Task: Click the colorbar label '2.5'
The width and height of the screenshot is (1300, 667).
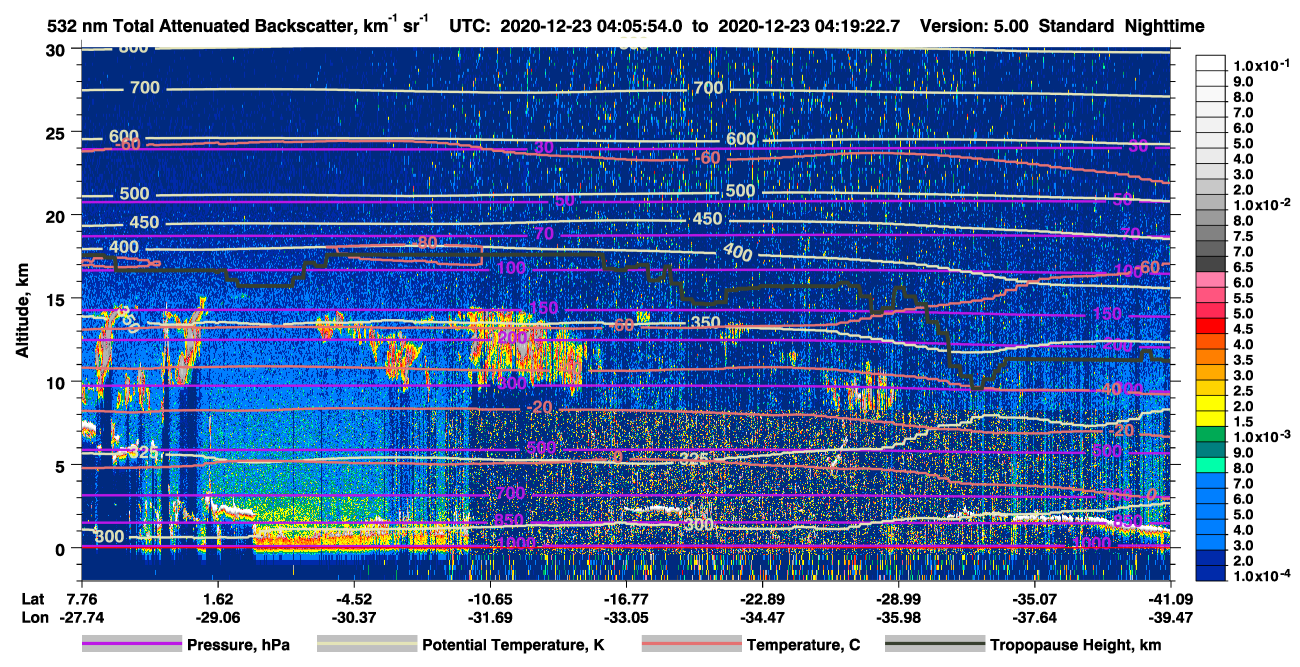Action: [x=1244, y=391]
